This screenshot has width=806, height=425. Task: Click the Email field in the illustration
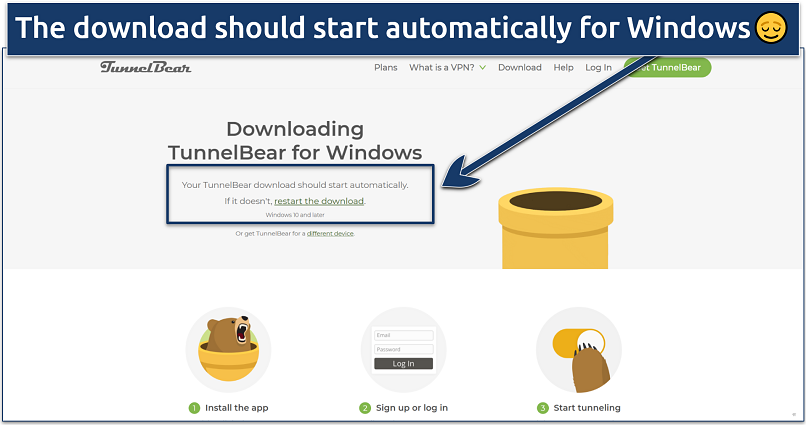coord(404,335)
